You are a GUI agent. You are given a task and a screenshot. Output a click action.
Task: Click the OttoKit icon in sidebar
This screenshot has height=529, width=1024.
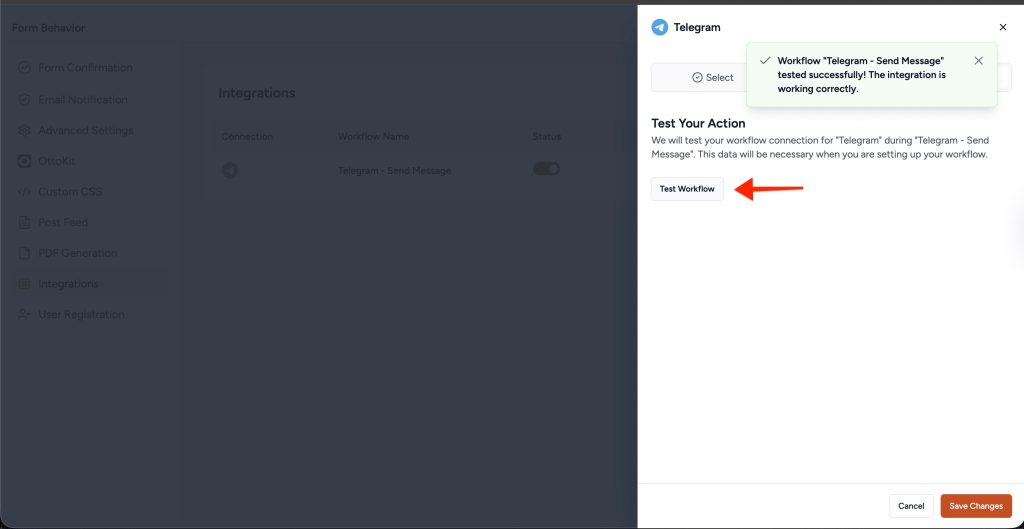tap(24, 161)
